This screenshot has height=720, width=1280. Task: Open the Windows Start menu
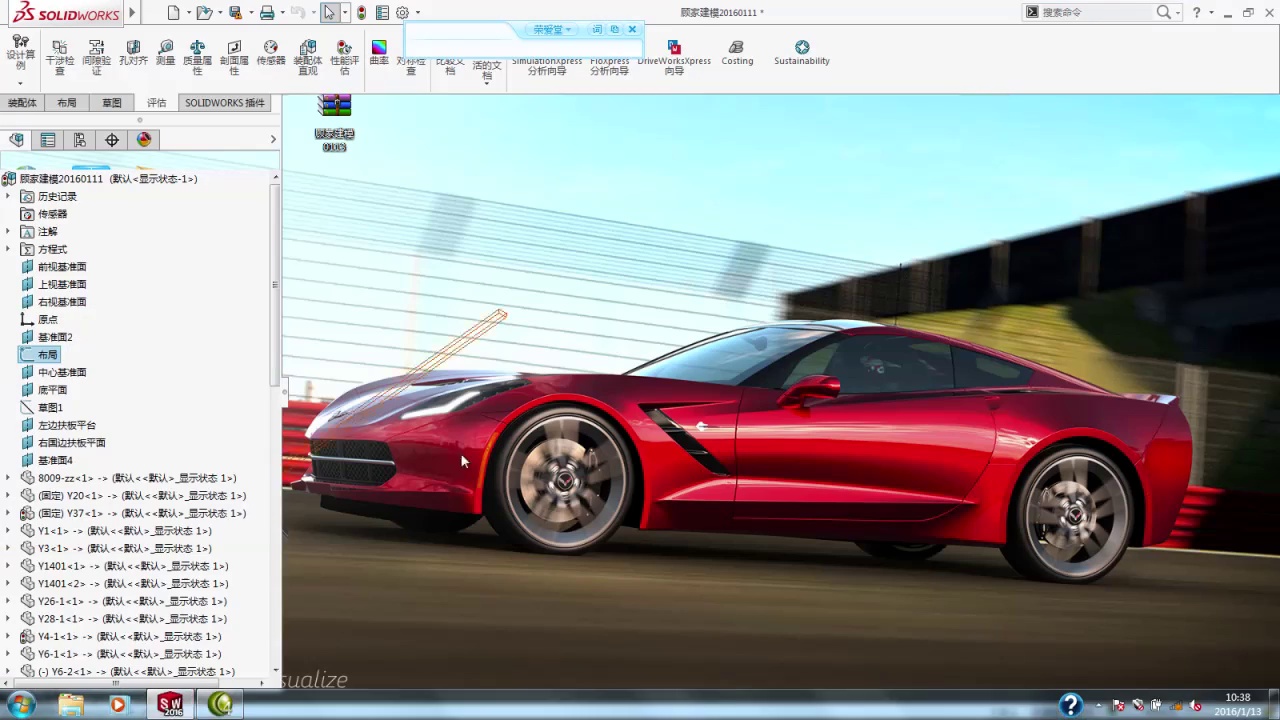(20, 705)
